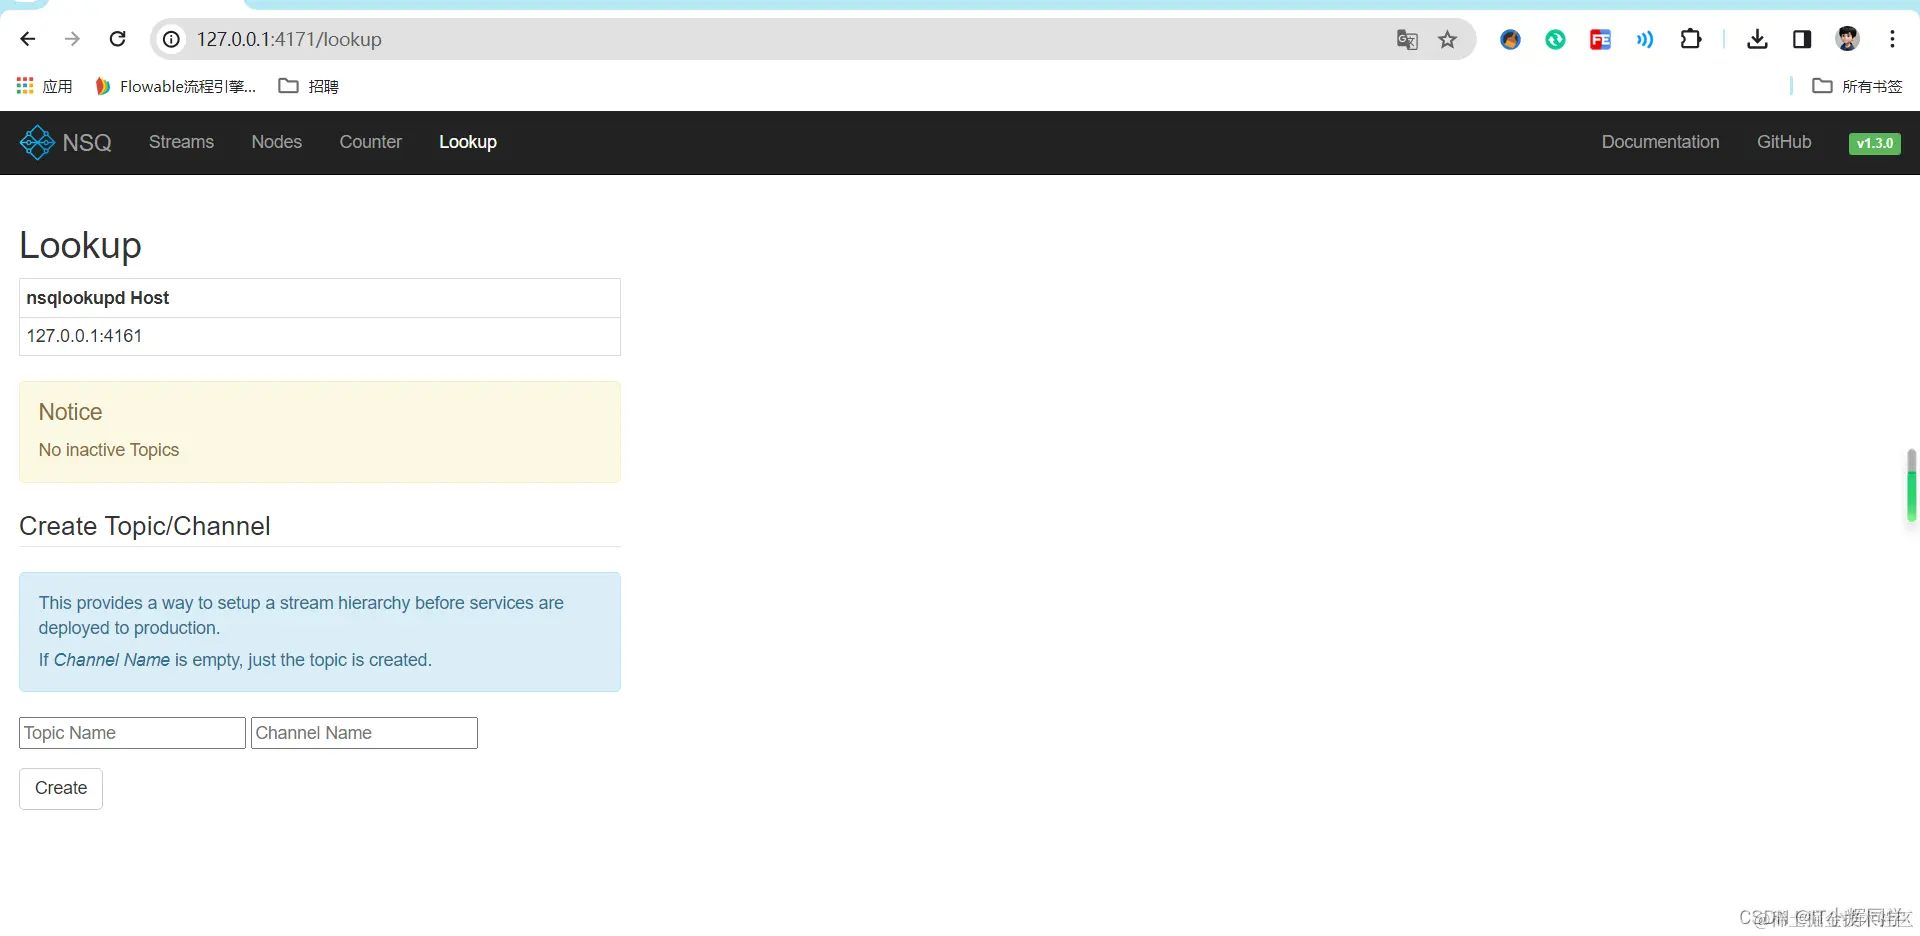Click the page's vertical scrollbar thumb
This screenshot has height=936, width=1920.
click(x=1912, y=486)
